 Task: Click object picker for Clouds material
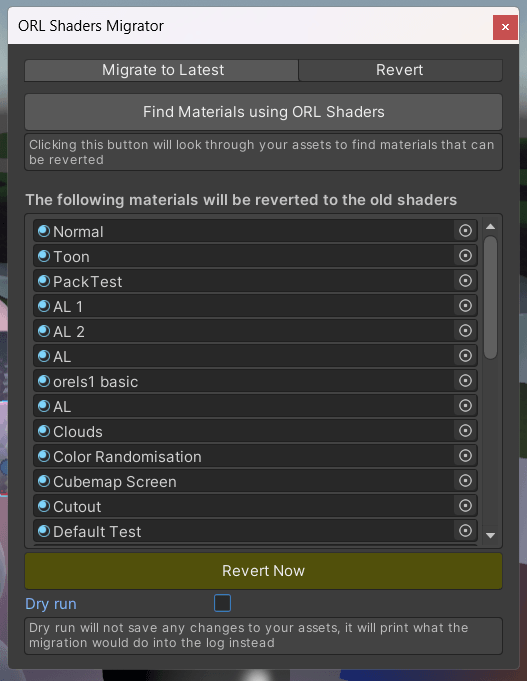(465, 431)
